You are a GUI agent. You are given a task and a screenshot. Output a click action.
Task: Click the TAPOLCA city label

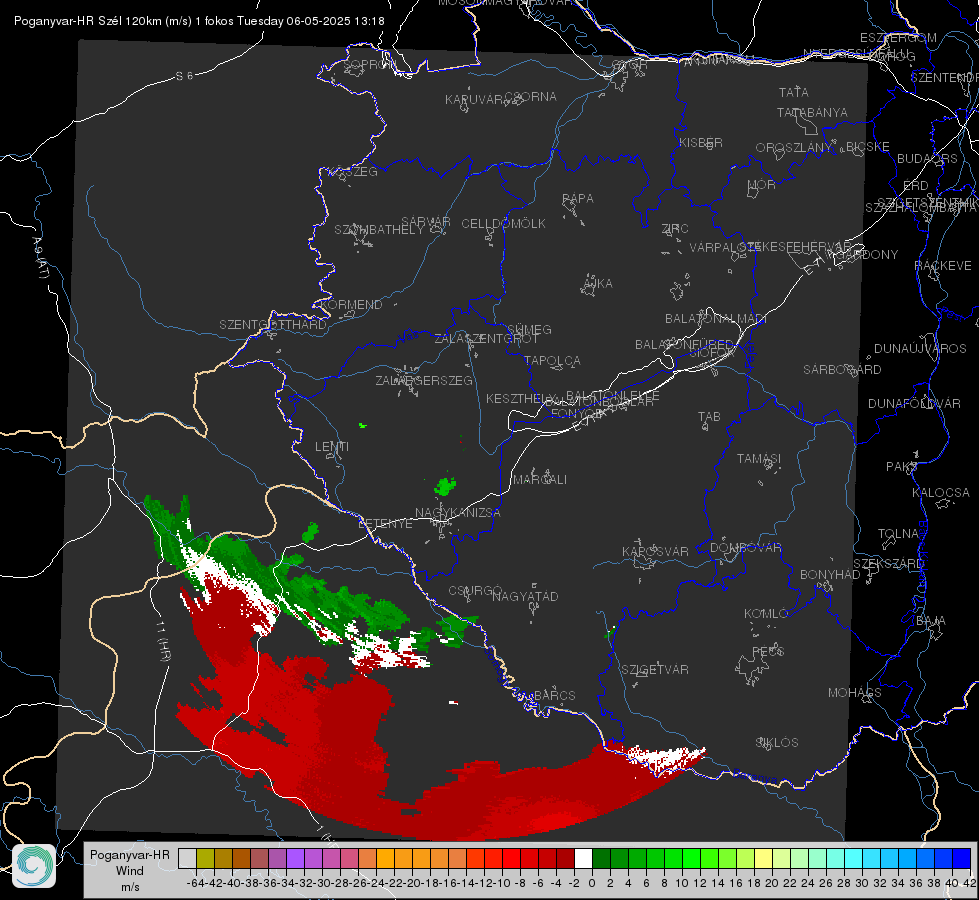click(552, 361)
